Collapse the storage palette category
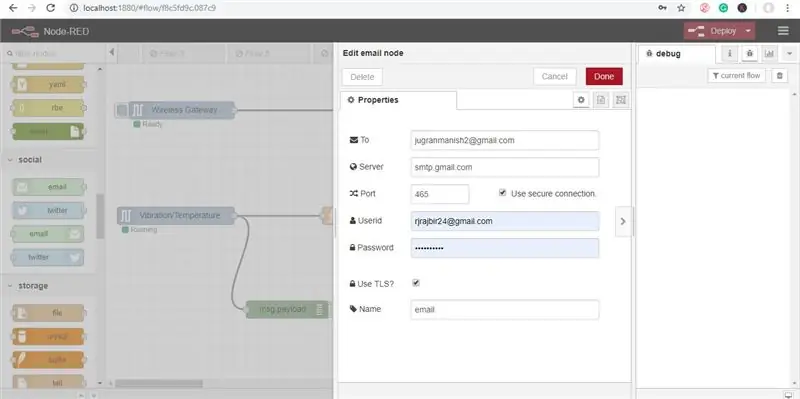800x399 pixels. (10, 286)
